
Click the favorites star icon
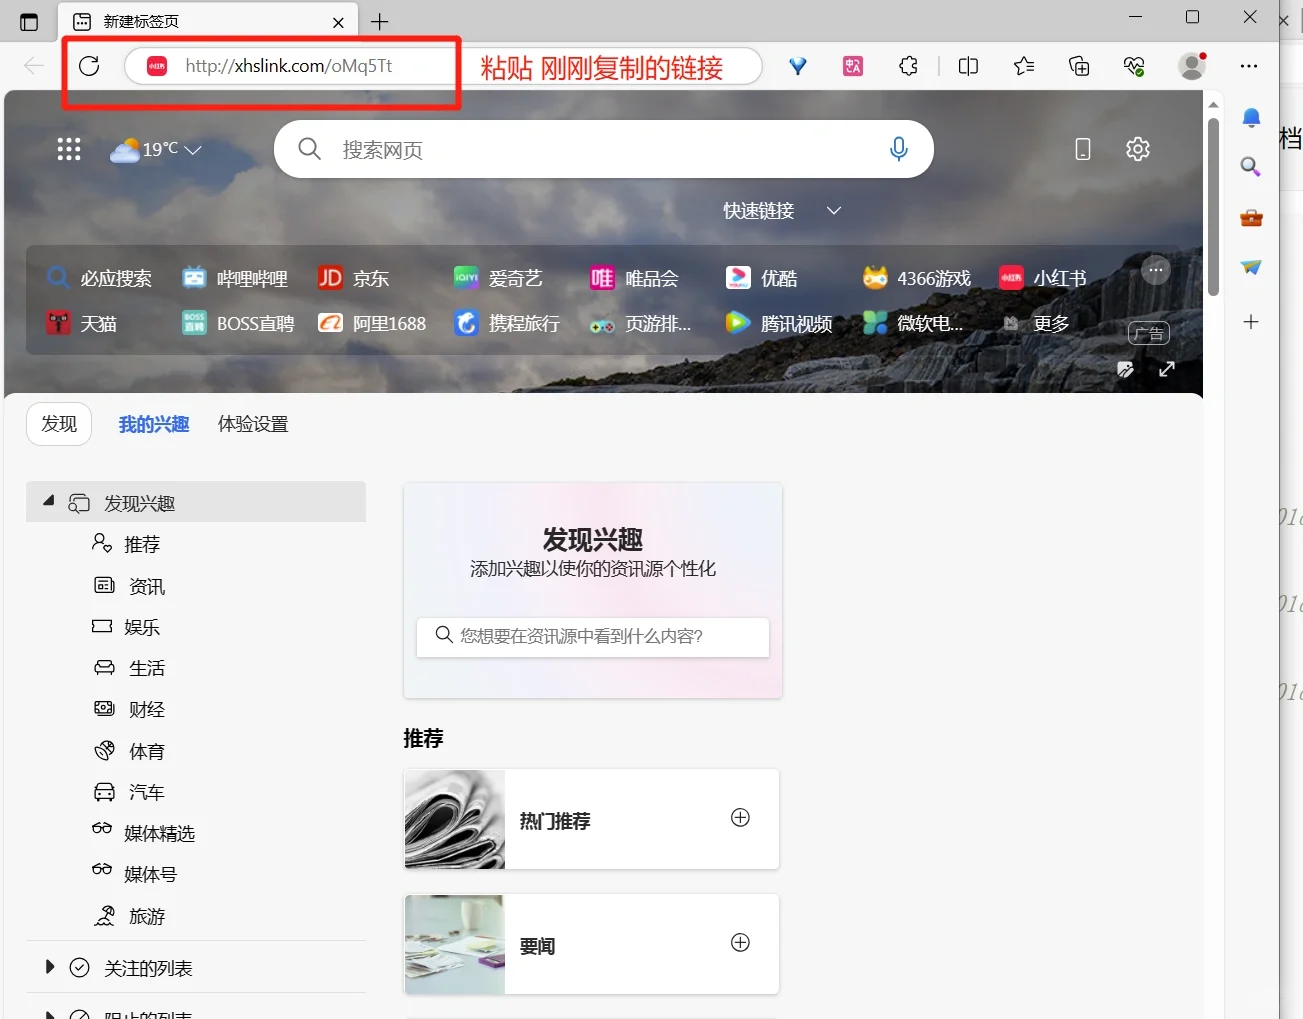[1023, 65]
